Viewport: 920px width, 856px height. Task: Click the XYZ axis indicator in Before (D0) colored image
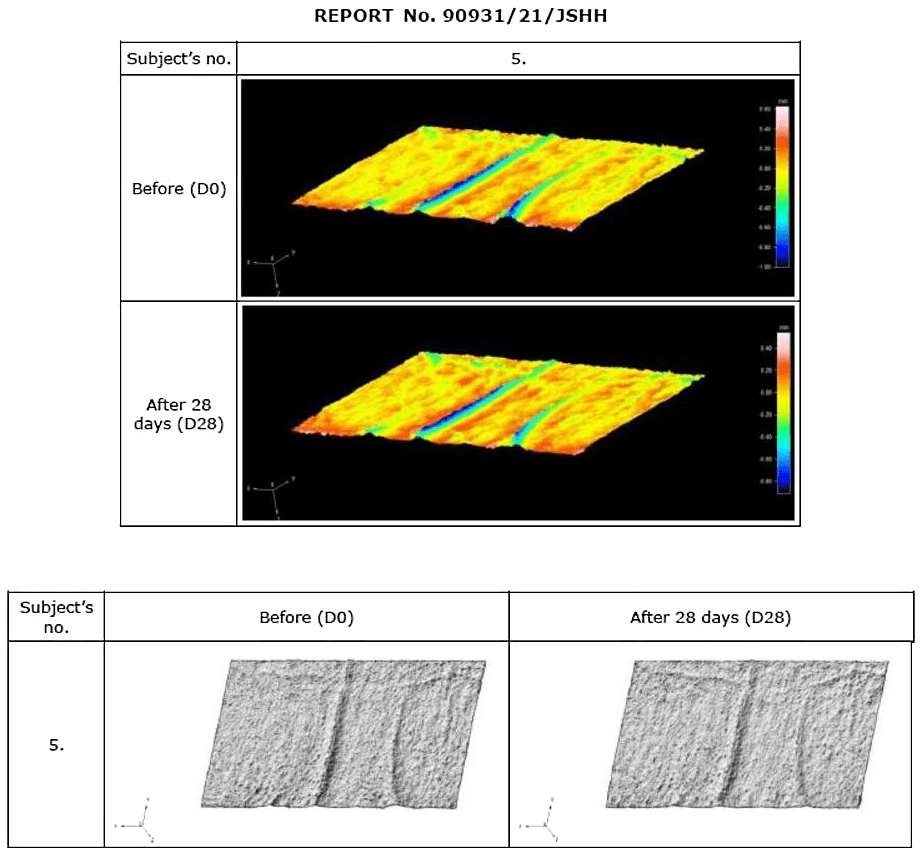click(x=272, y=272)
